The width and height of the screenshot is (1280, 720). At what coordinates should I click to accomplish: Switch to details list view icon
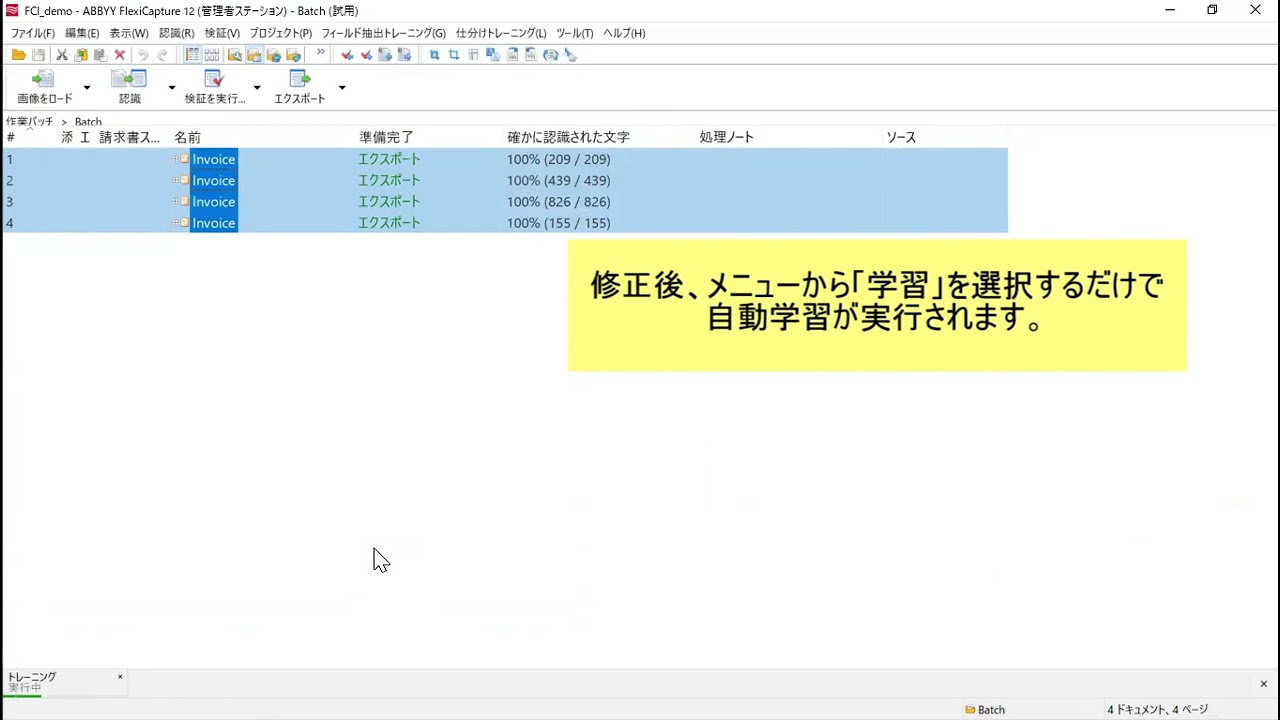click(192, 55)
